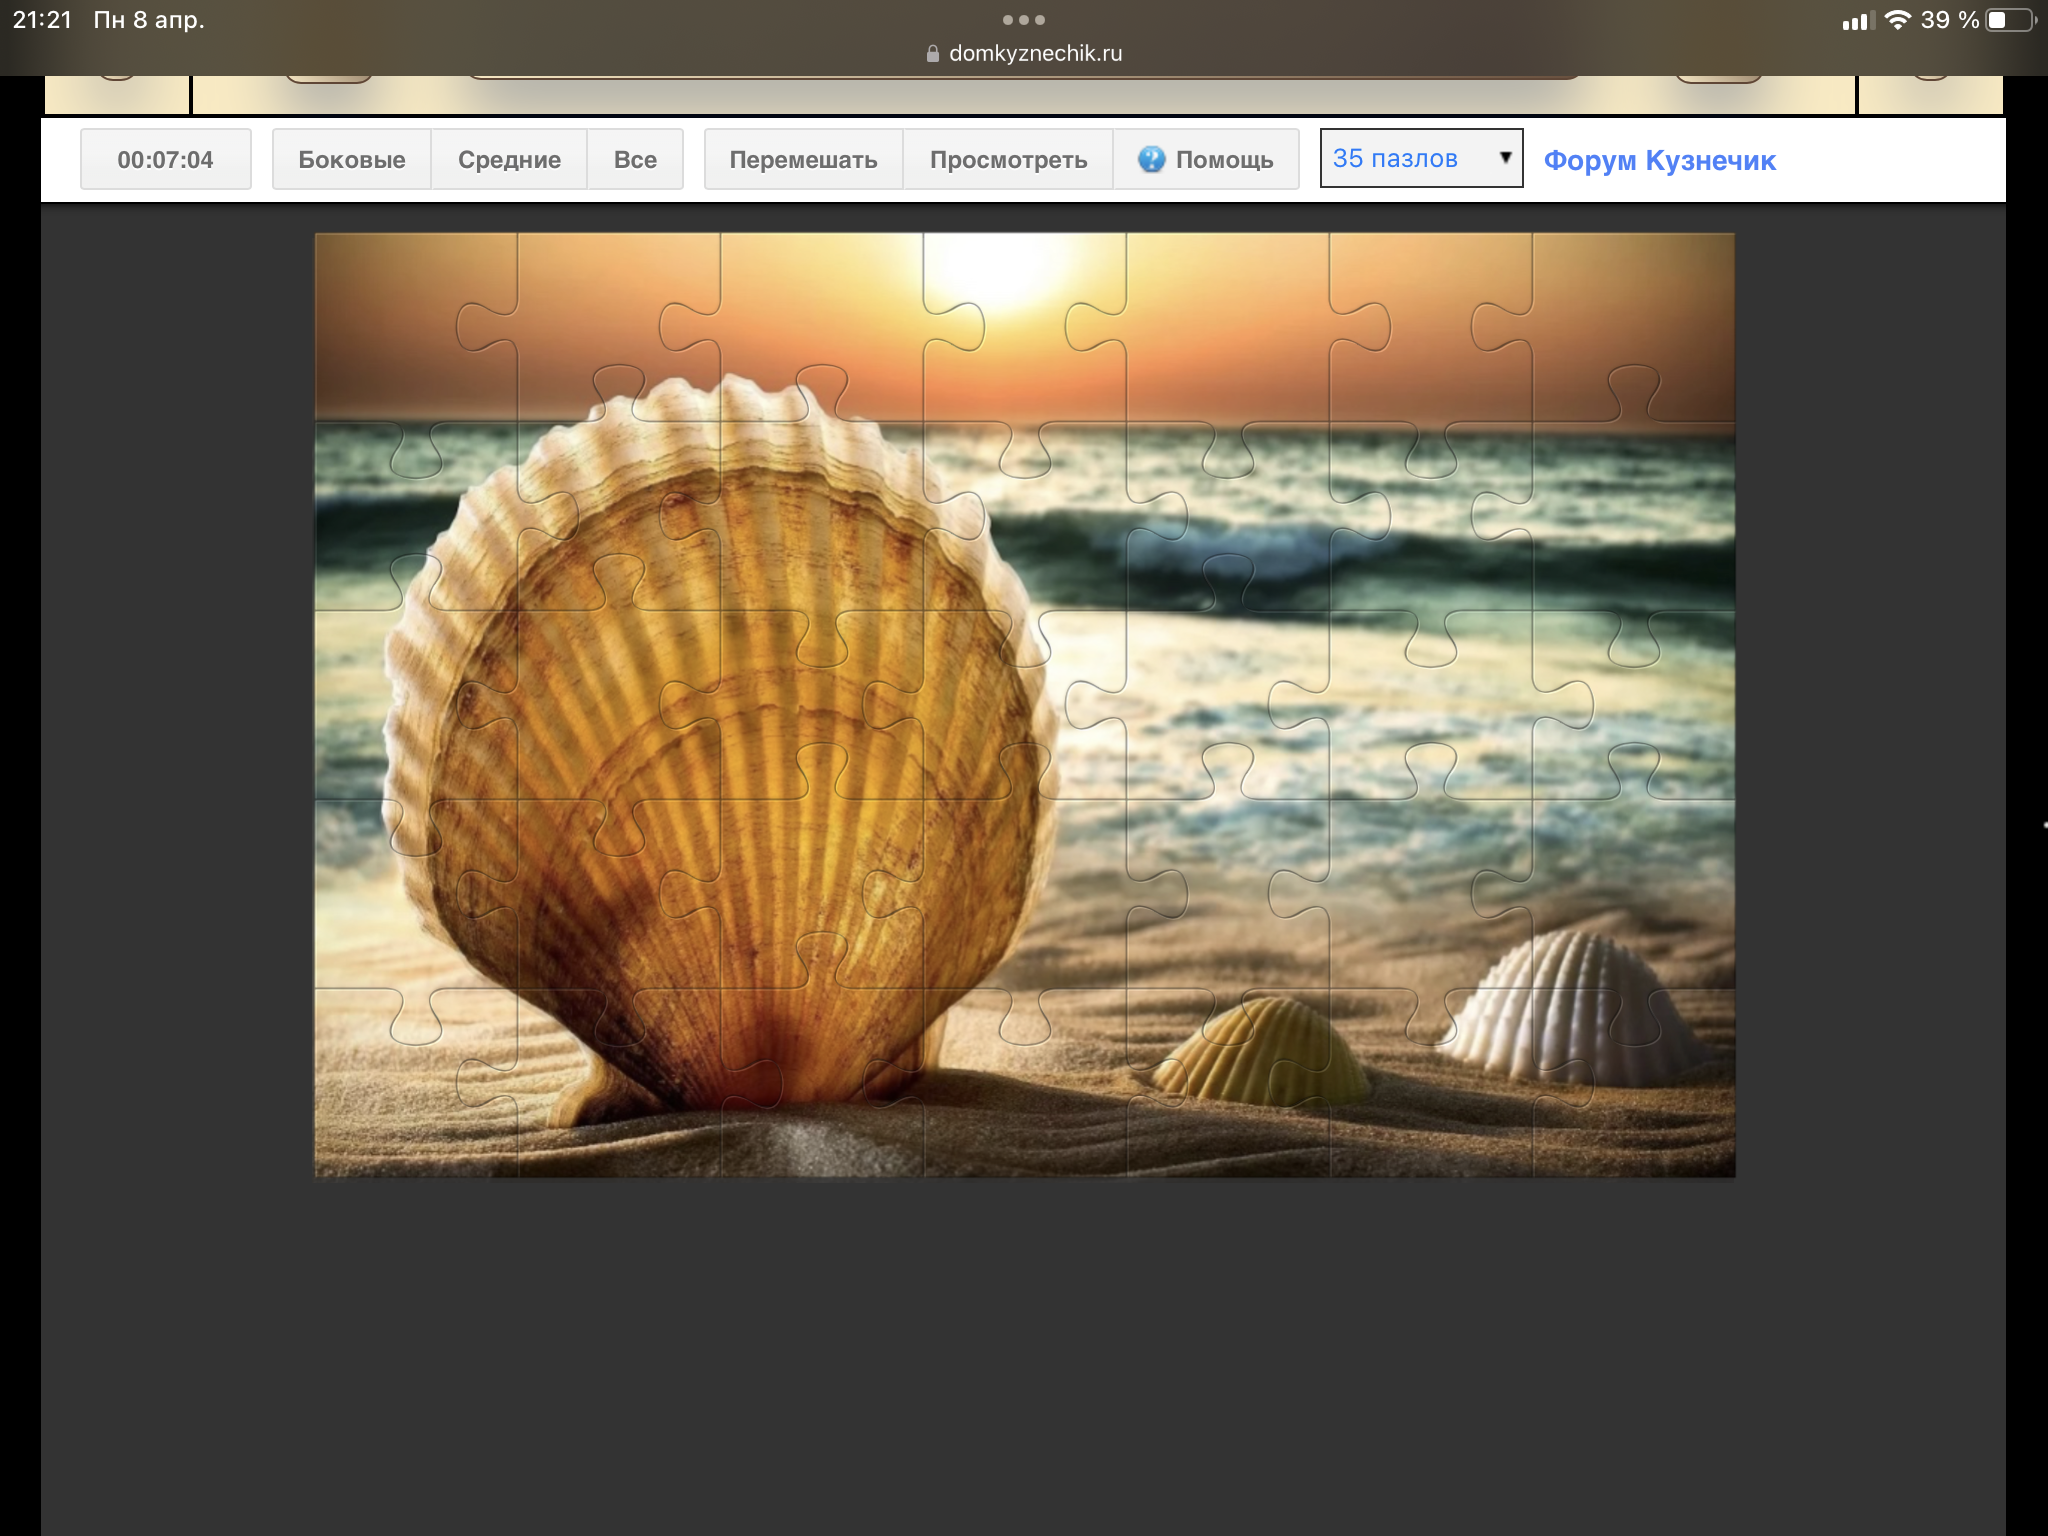
Task: Open the Форум Кузнечик link
Action: (x=1660, y=160)
